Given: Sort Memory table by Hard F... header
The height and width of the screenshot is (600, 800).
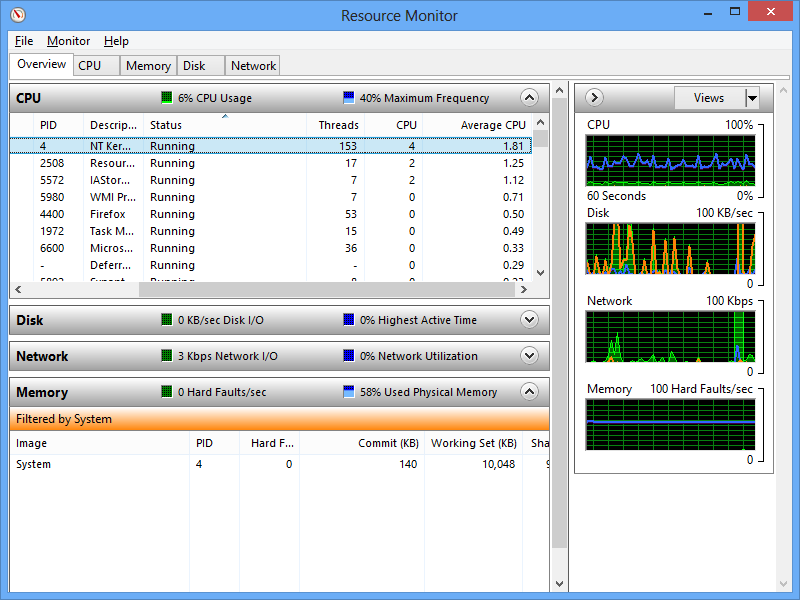Looking at the screenshot, I should pos(270,443).
